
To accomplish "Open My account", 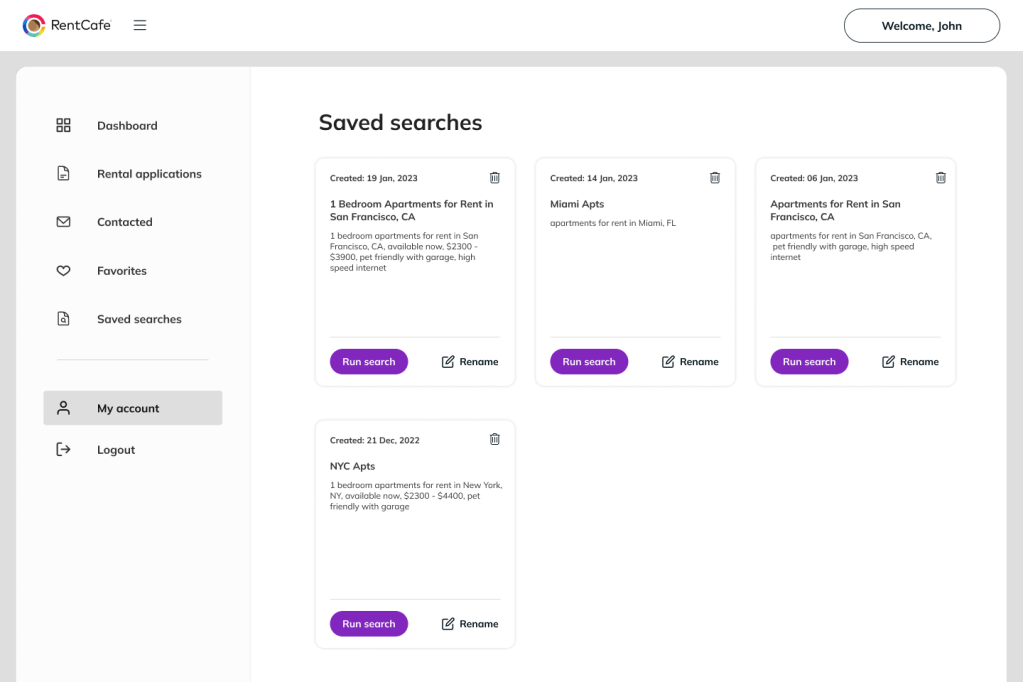I will coord(133,408).
